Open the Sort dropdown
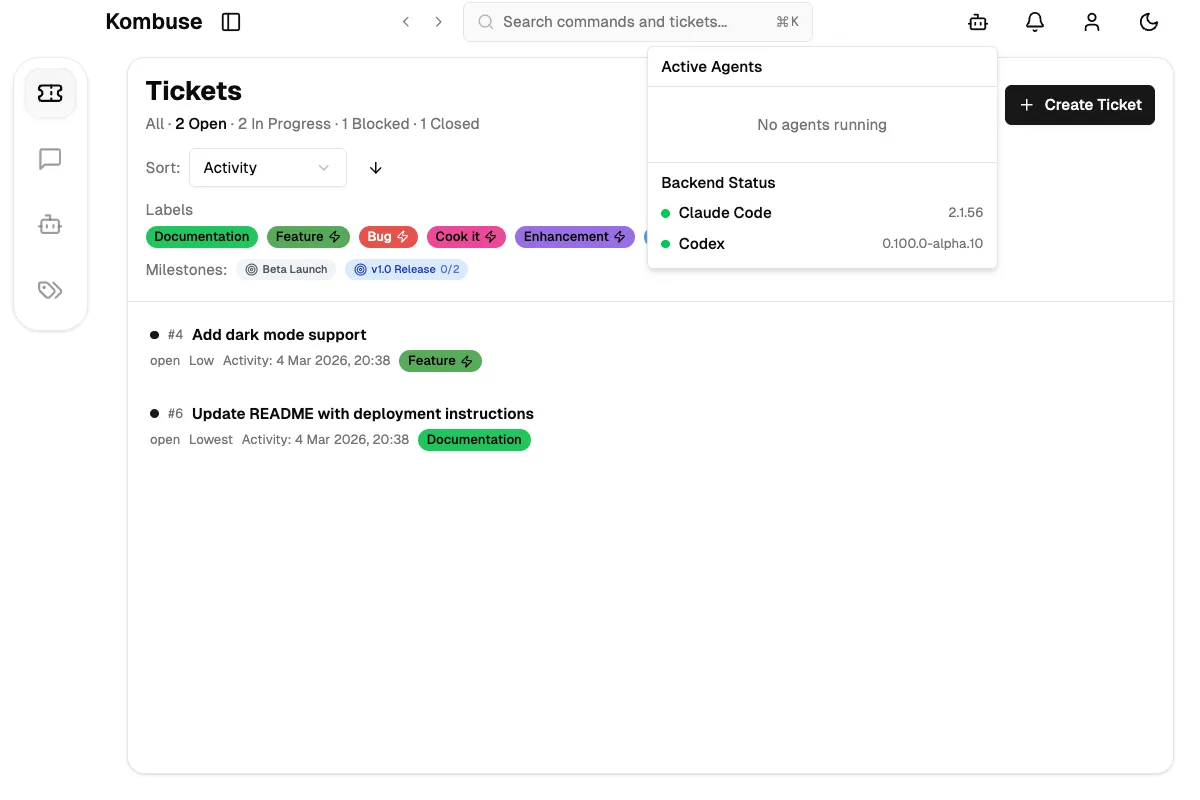The width and height of the screenshot is (1200, 800). click(267, 167)
